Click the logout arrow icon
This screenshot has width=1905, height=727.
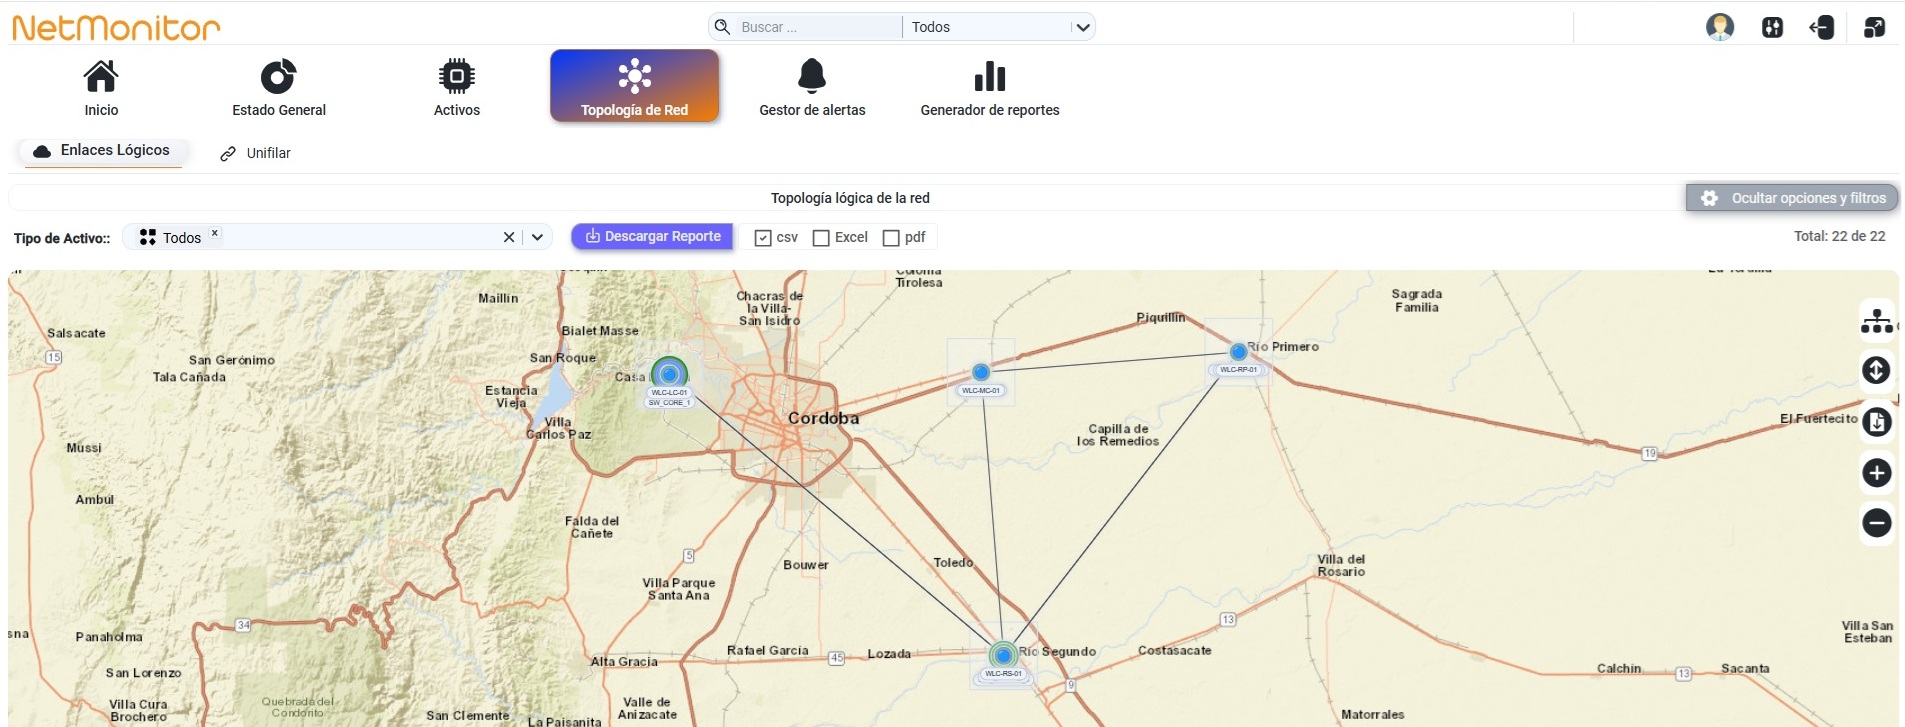[1822, 27]
